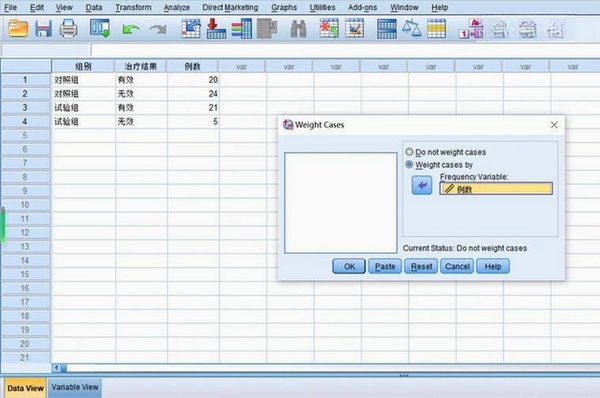
Task: Open Help from Weight Cases dialog
Action: pyautogui.click(x=493, y=266)
